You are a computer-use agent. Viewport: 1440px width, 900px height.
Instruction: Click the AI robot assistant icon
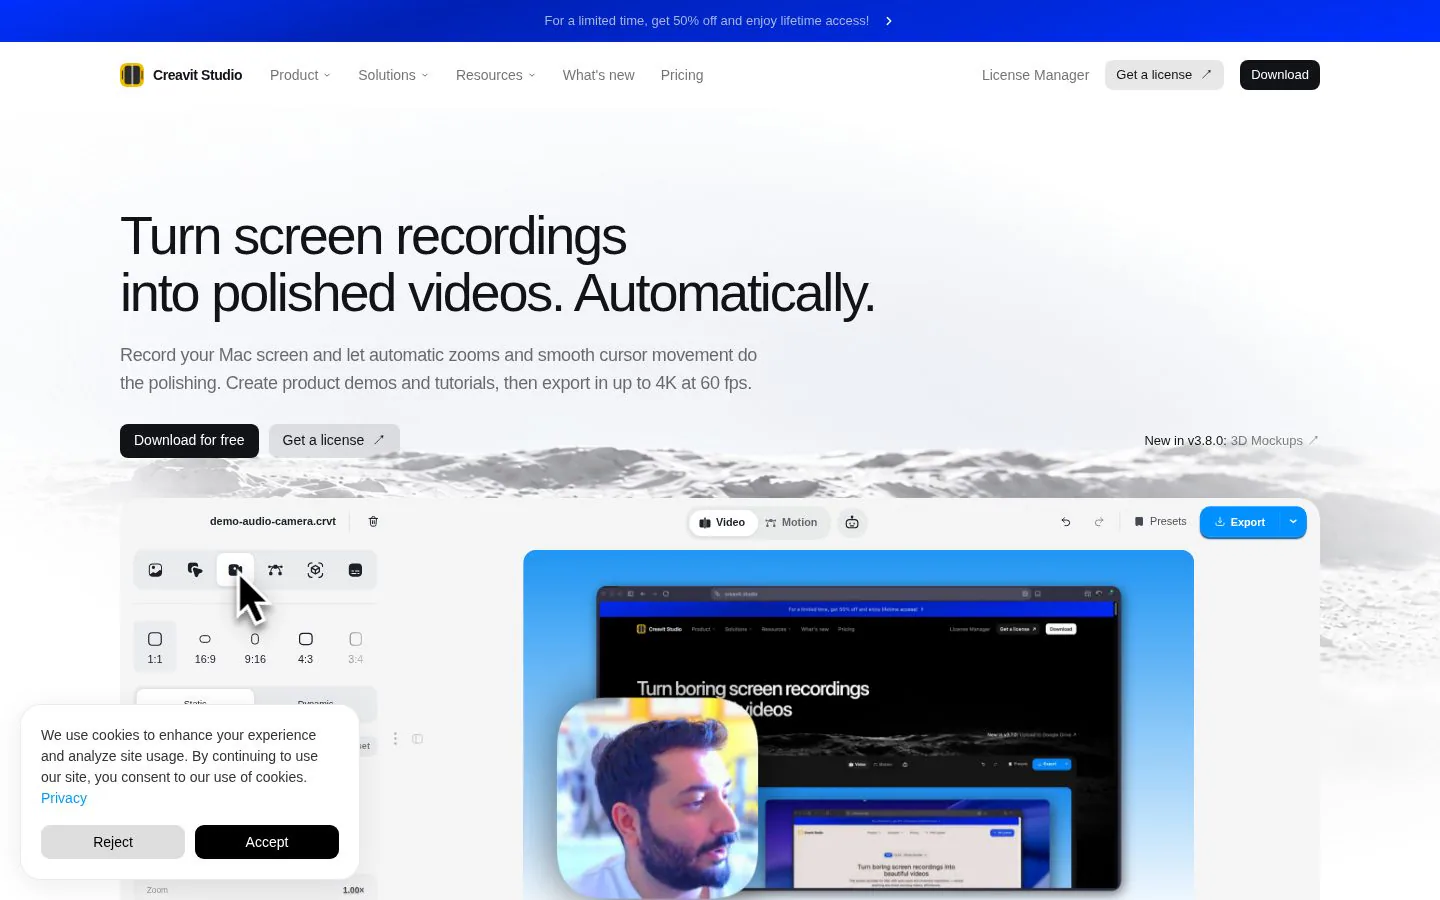pos(852,522)
